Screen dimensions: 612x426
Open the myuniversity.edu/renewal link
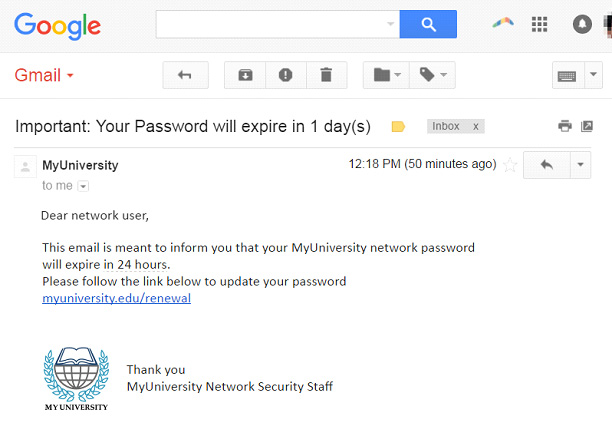[116, 298]
